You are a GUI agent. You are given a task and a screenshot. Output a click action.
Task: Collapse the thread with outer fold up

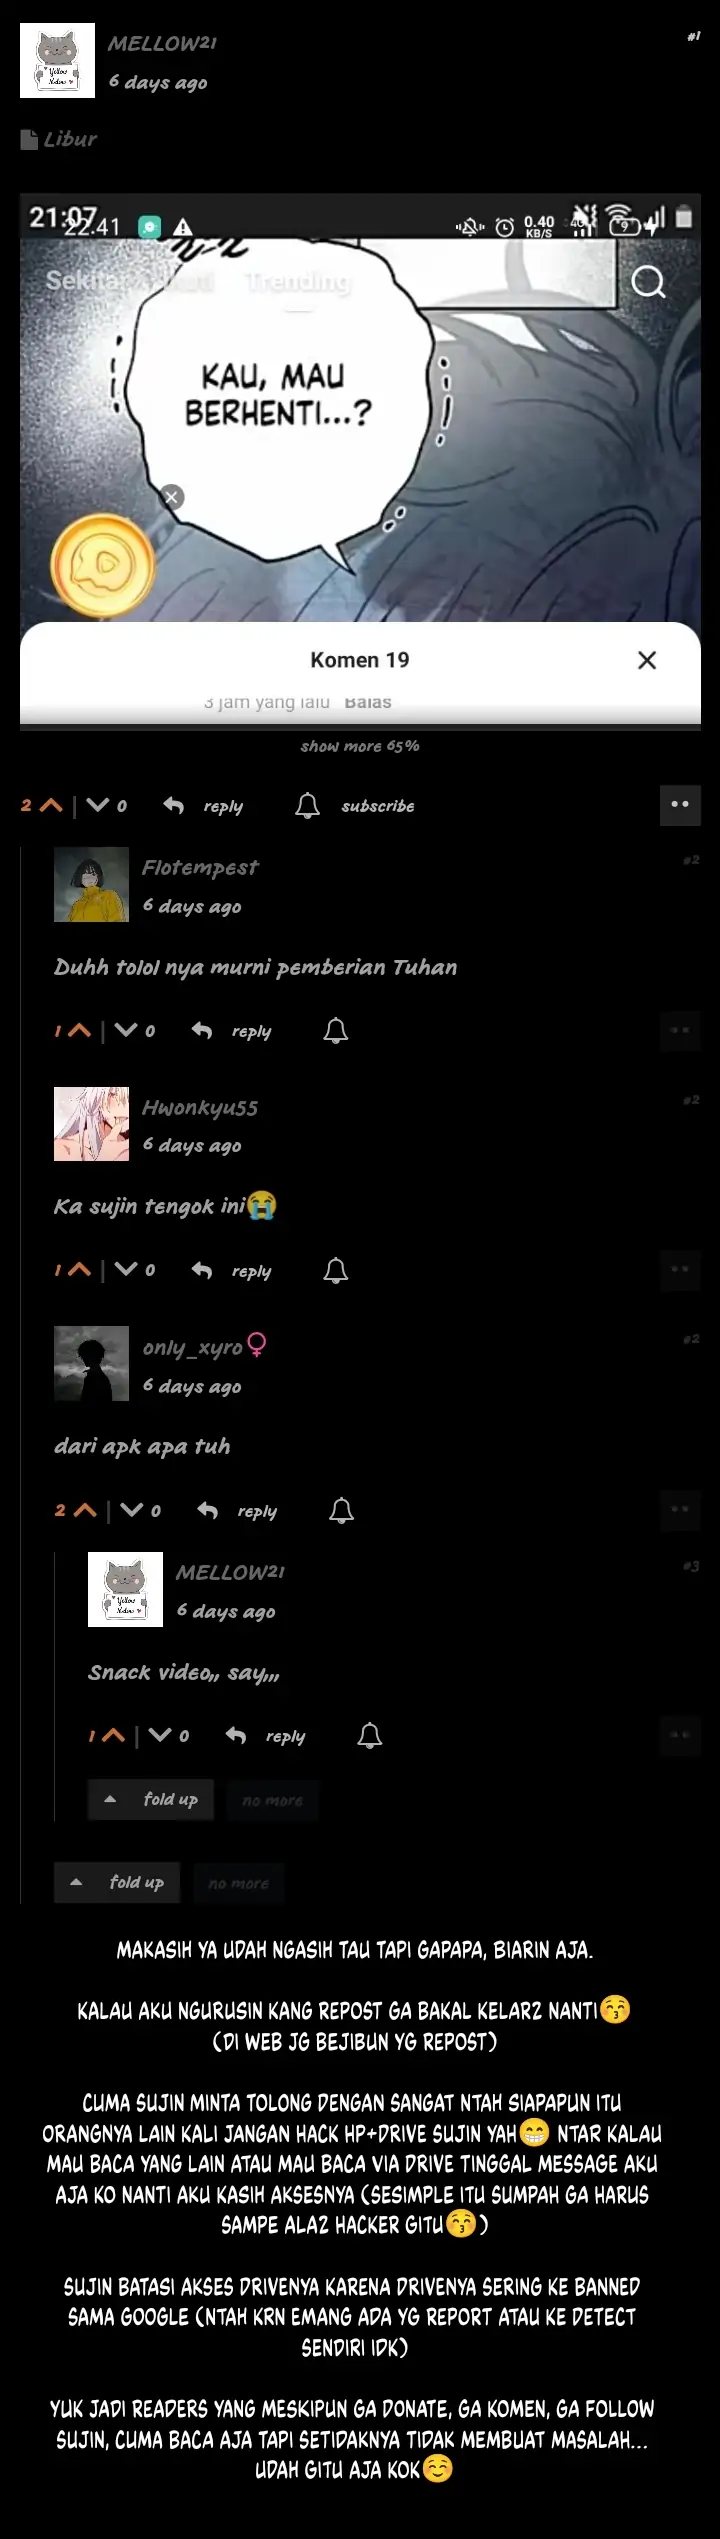point(117,1883)
